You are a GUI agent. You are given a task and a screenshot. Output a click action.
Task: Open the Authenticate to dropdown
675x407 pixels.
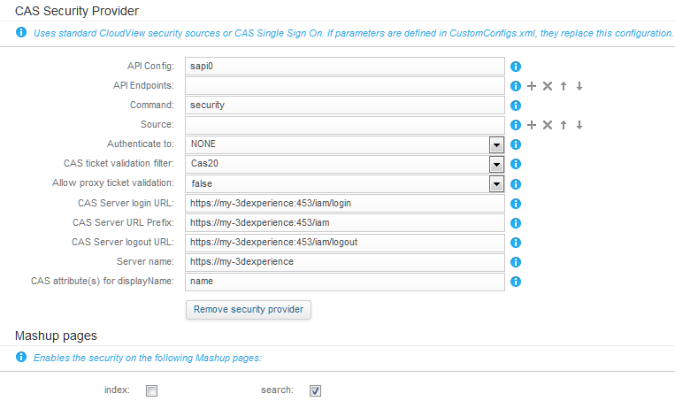pos(496,145)
